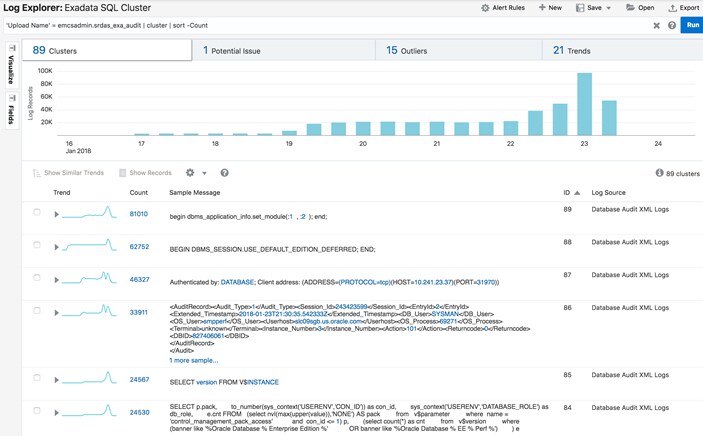Screen dimensions: 703x436
Task: Open query help question mark icon
Action: tap(672, 26)
